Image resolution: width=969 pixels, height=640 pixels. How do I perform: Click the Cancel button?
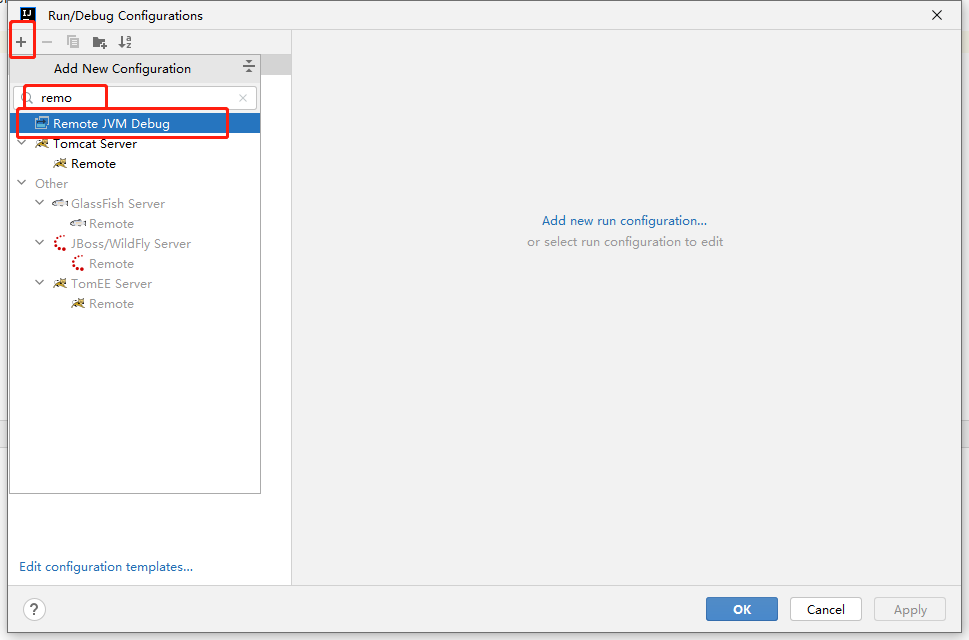[x=826, y=609]
